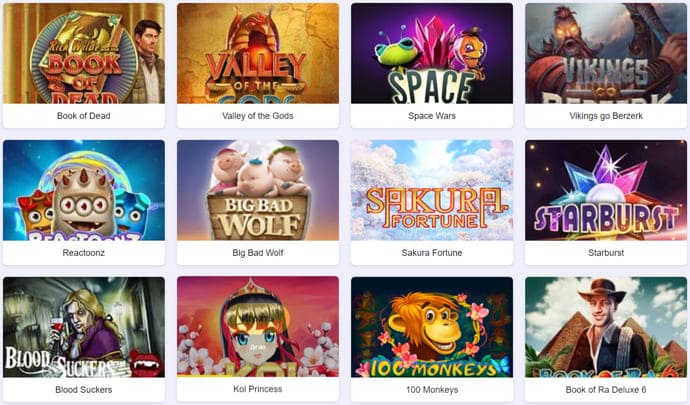Open the Koi Princess thumbnail
Screen dimensions: 690x405
[x=258, y=327]
